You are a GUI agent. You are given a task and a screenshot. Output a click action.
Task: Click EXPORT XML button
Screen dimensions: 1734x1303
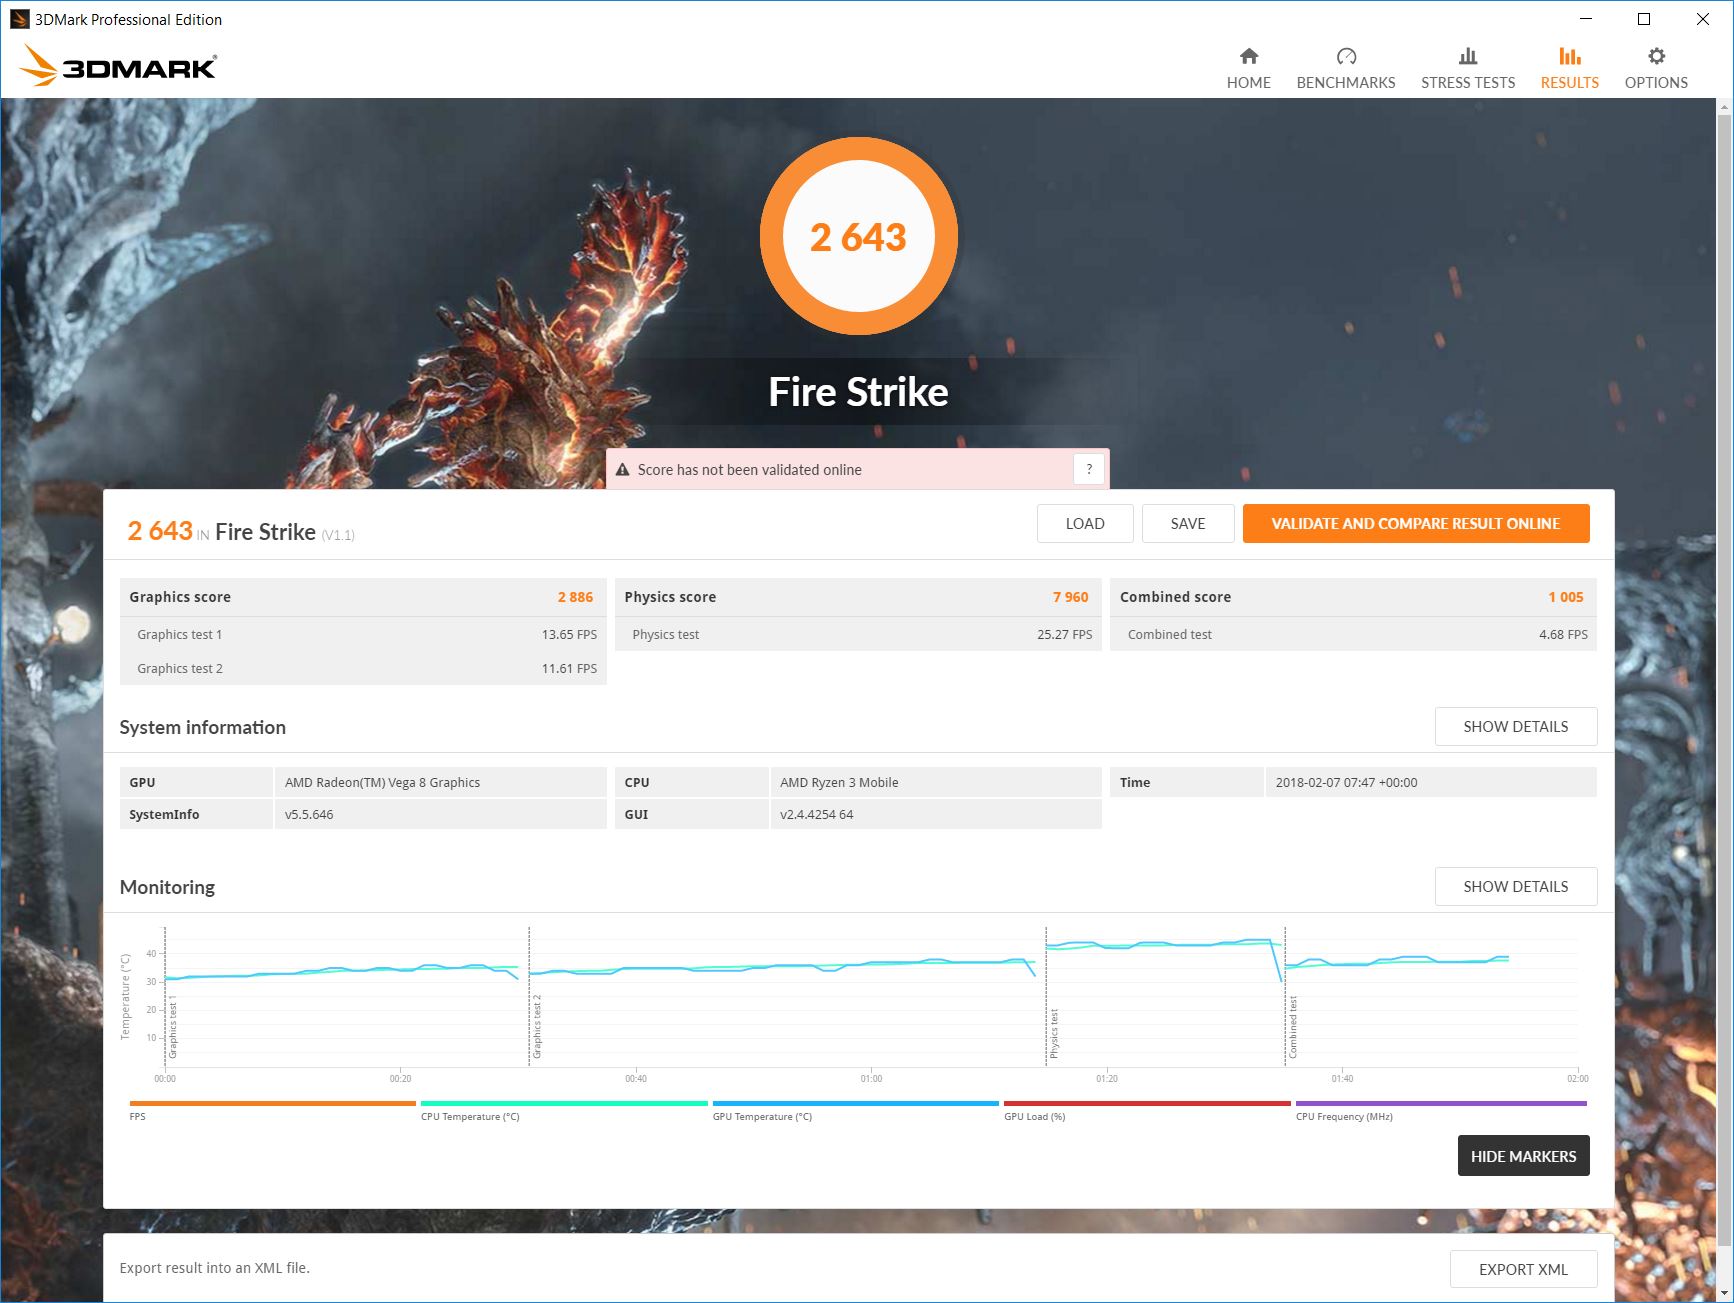click(1524, 1270)
